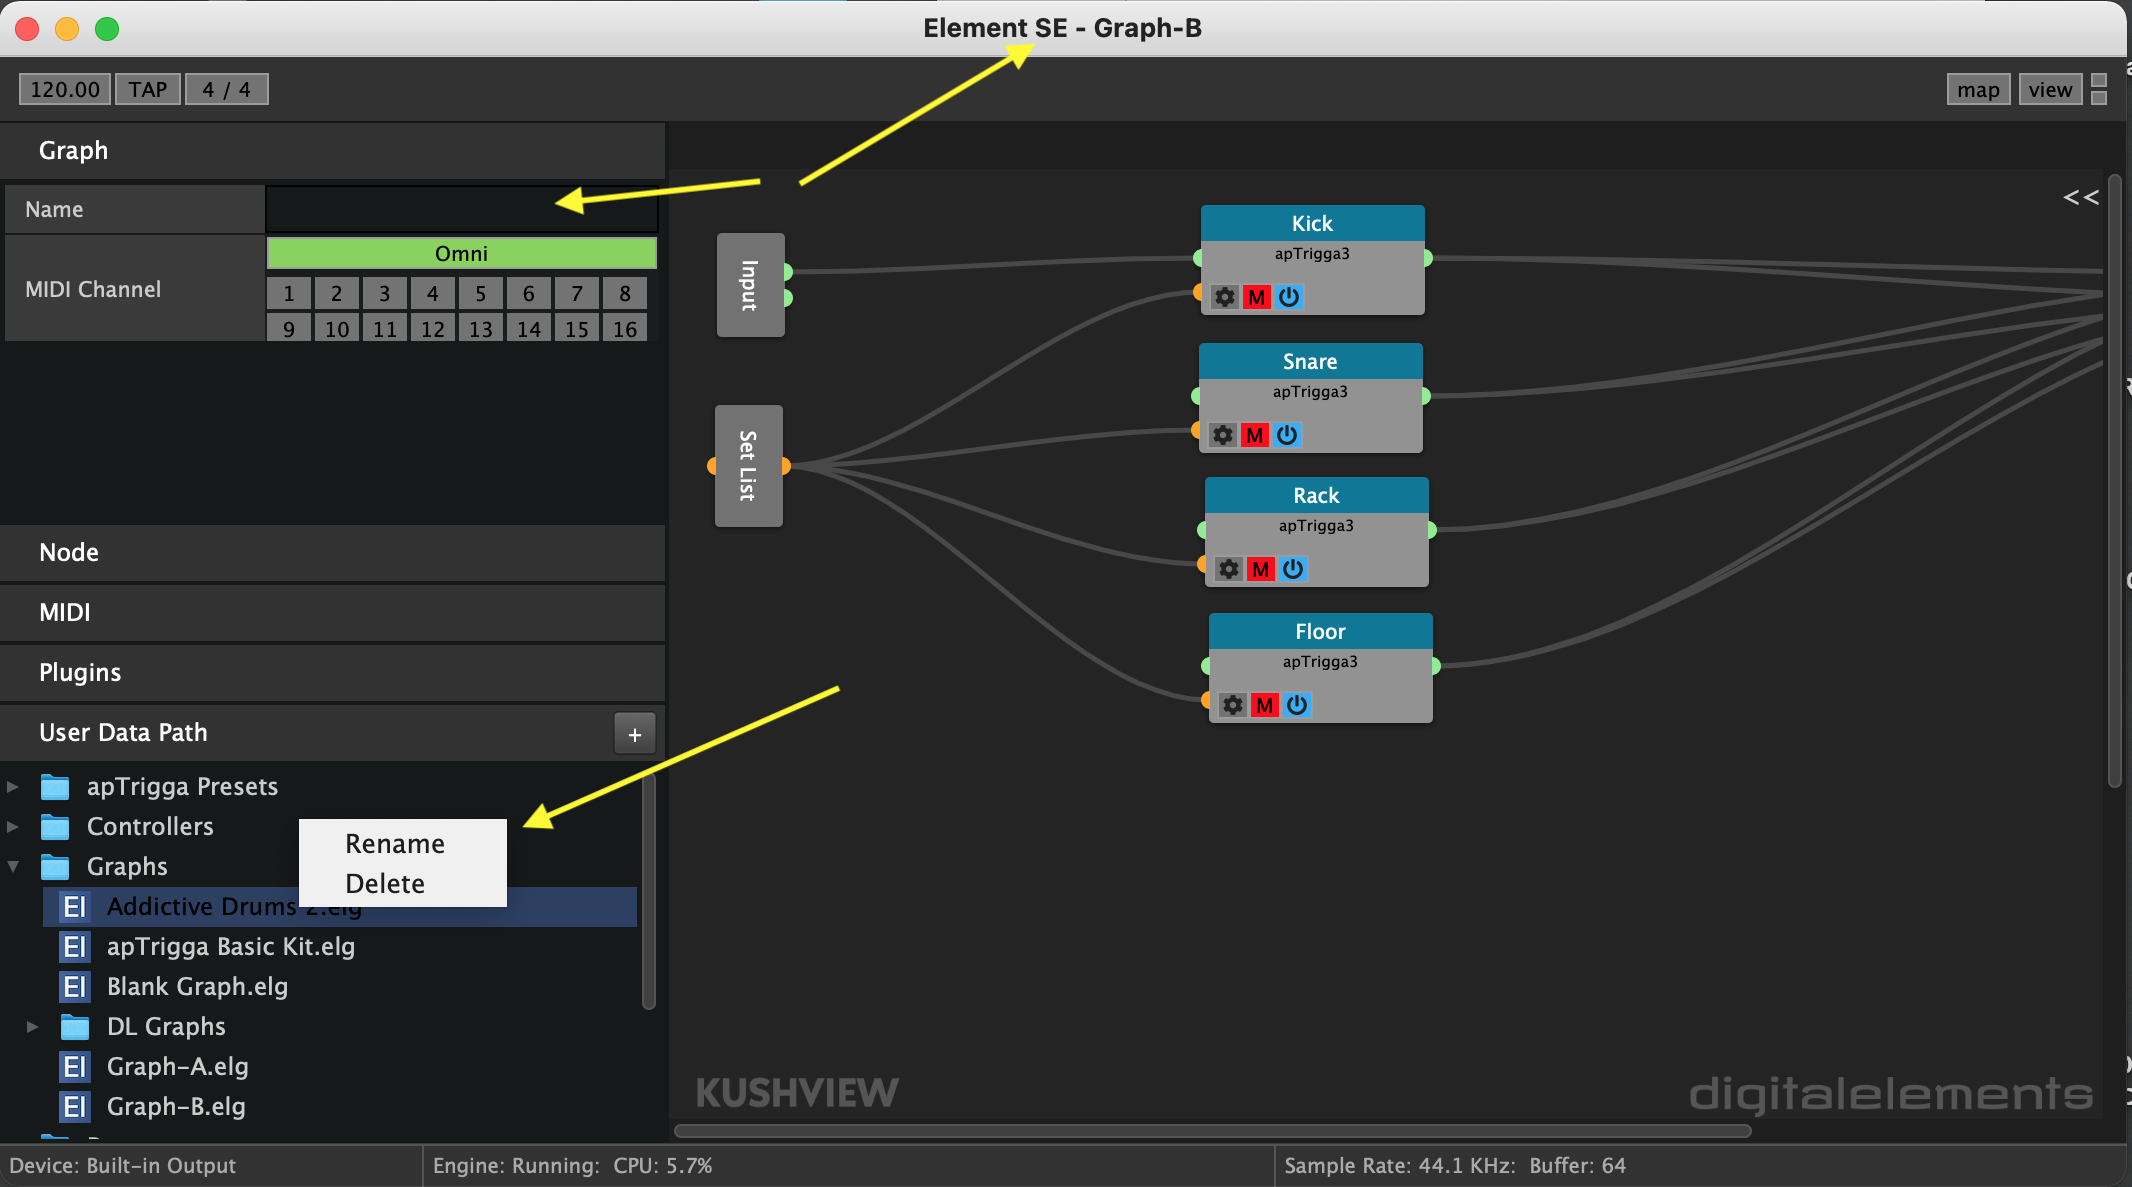Choose Rename from the context menu

click(394, 843)
